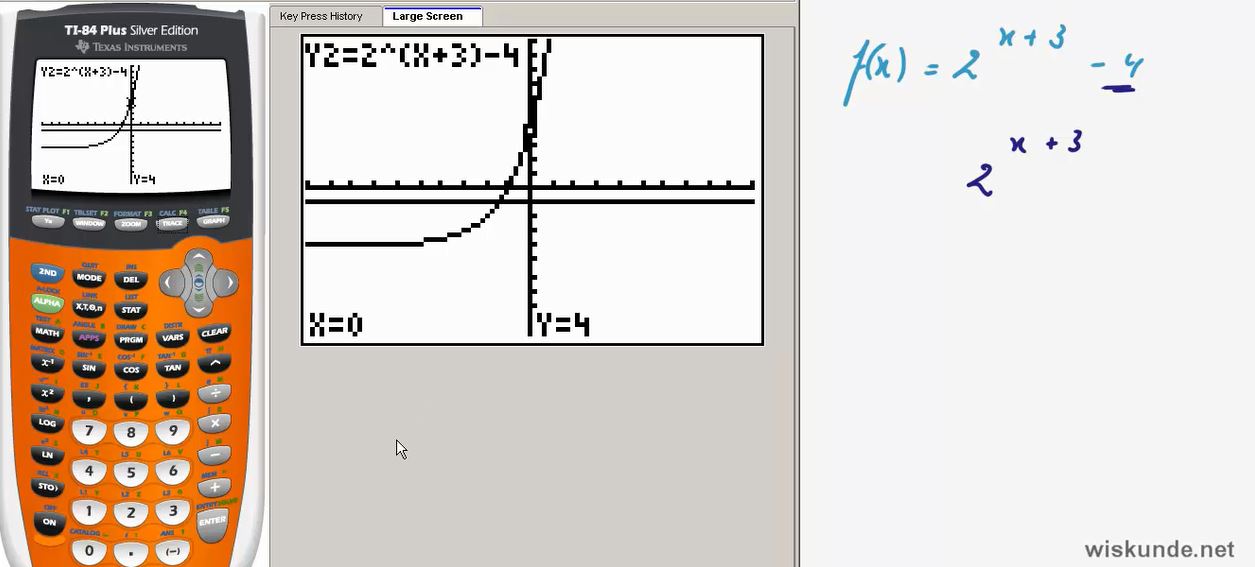Click the GRAPH calculator key
1255x567 pixels.
coord(214,222)
